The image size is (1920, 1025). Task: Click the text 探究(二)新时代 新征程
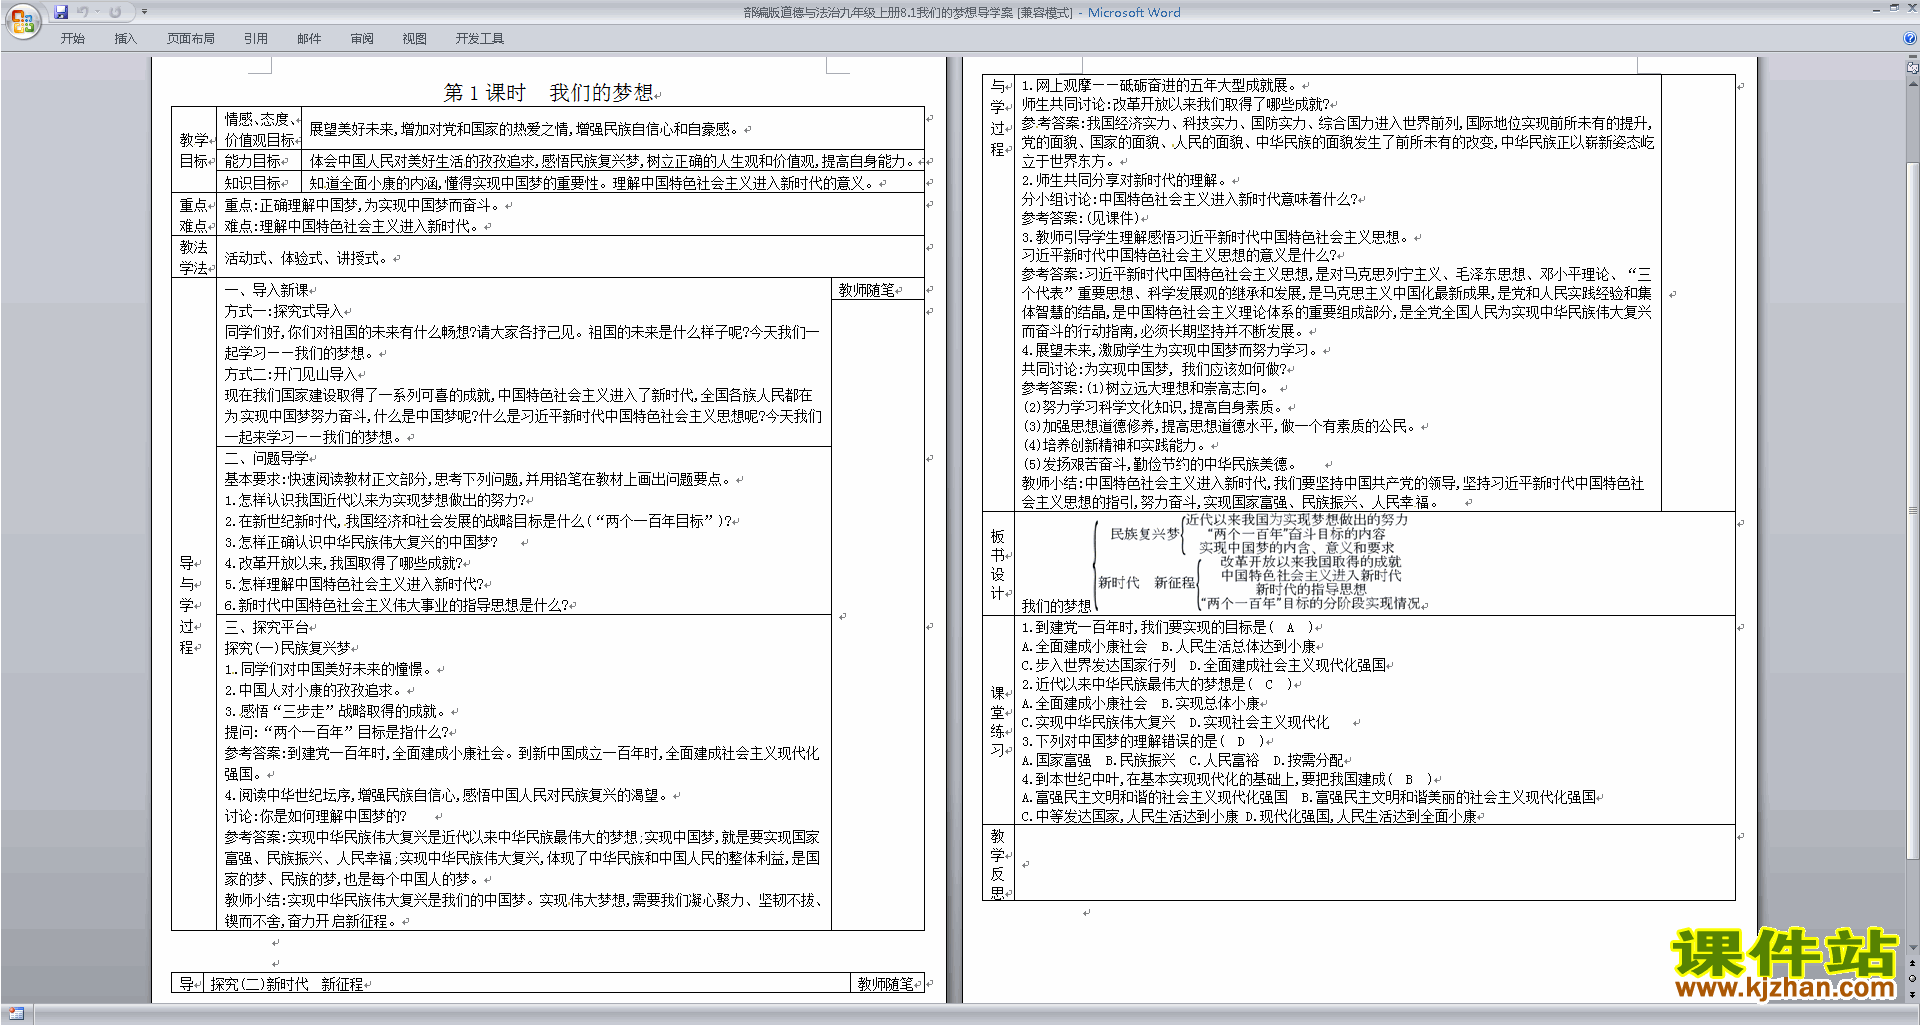click(287, 984)
